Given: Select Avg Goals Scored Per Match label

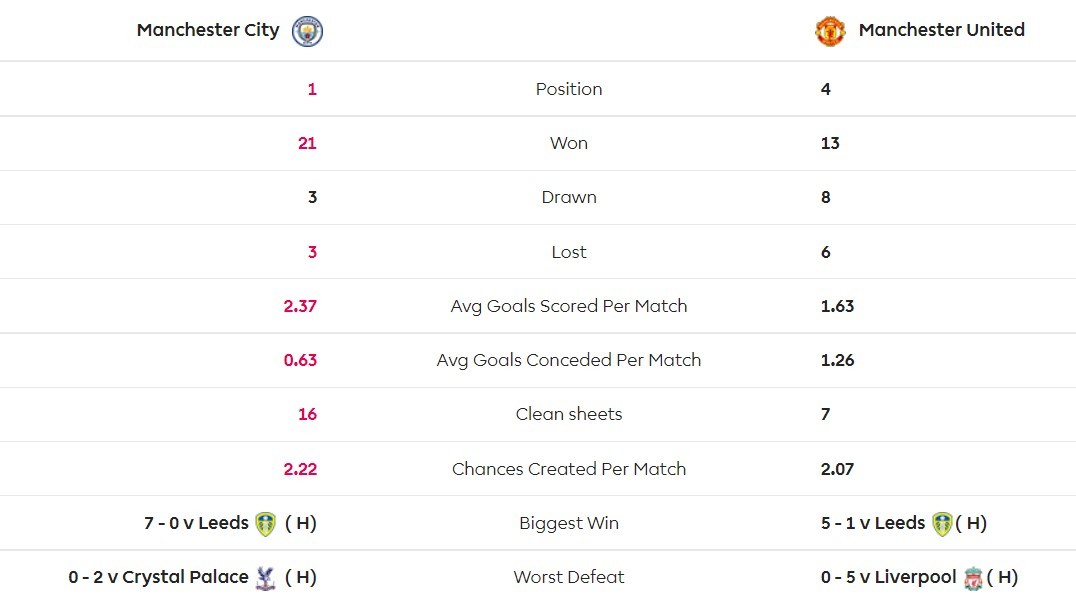Looking at the screenshot, I should 569,306.
